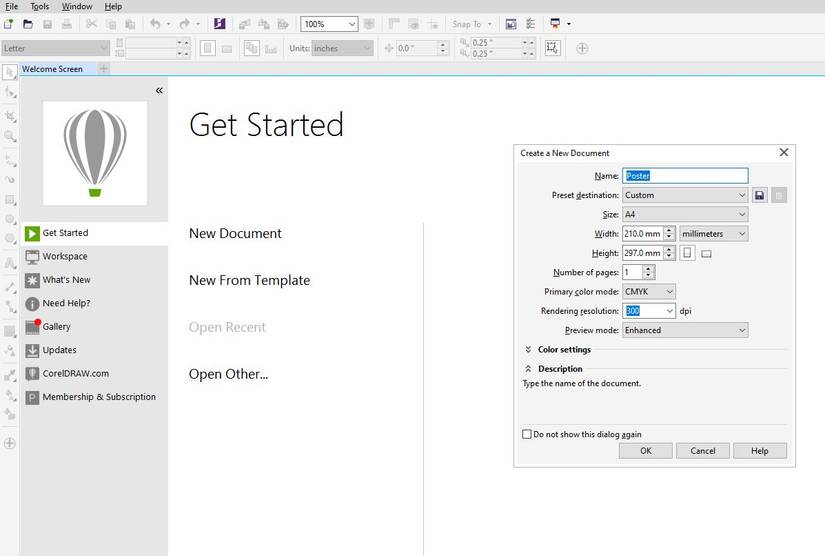Click the What's New icon
This screenshot has height=556, width=825.
(33, 281)
